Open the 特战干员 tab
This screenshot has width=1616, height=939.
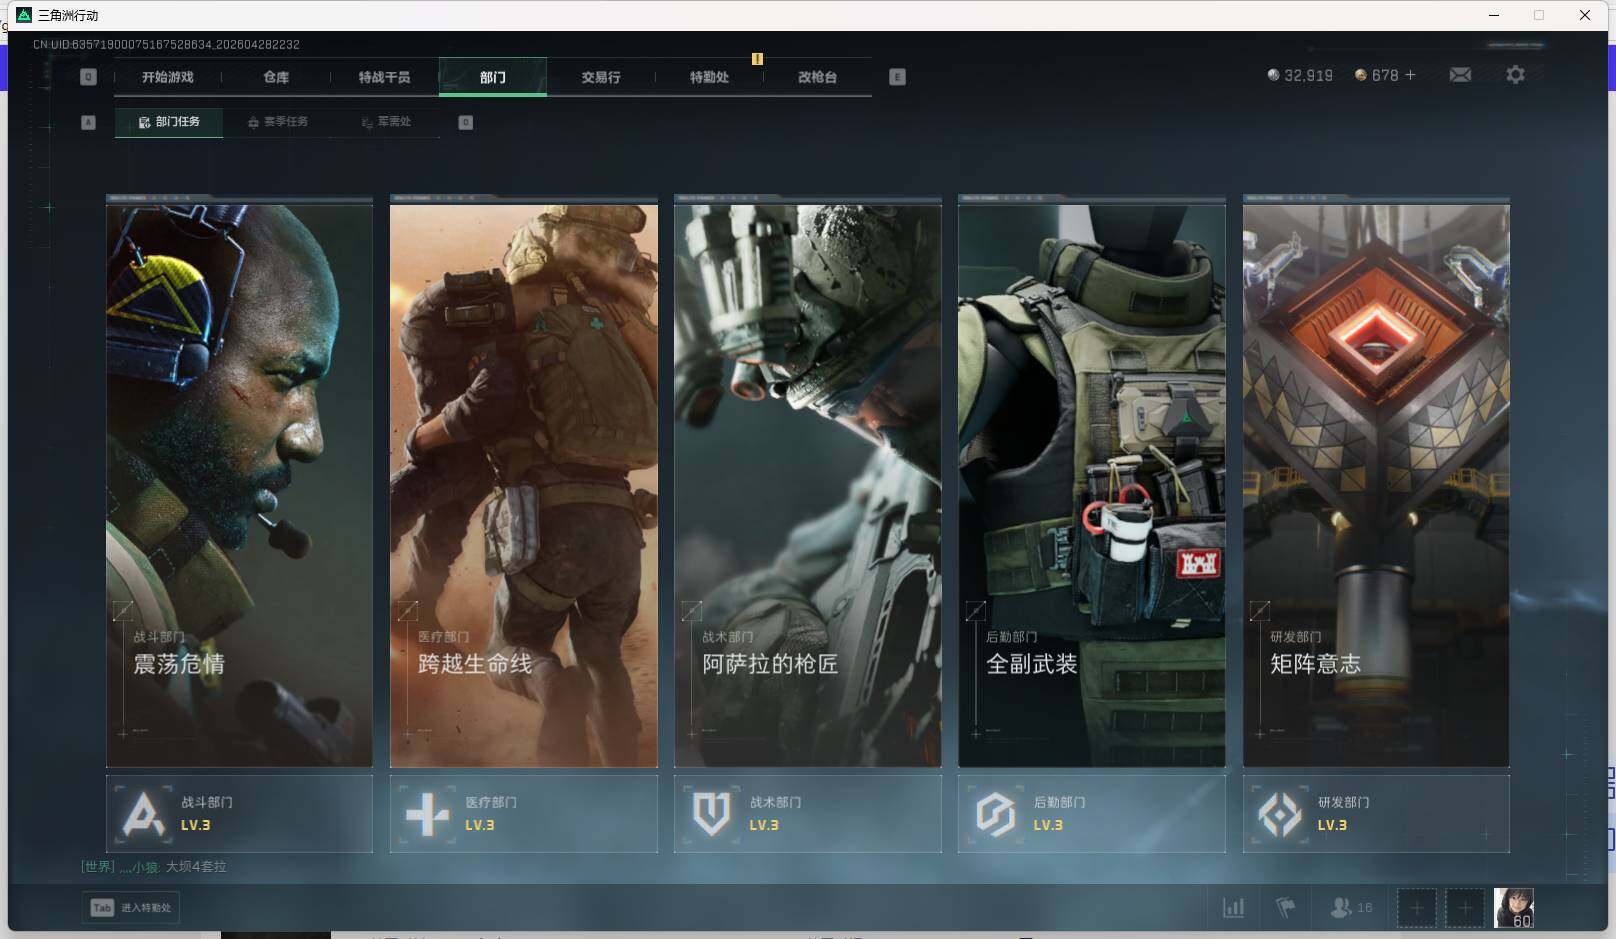click(384, 77)
